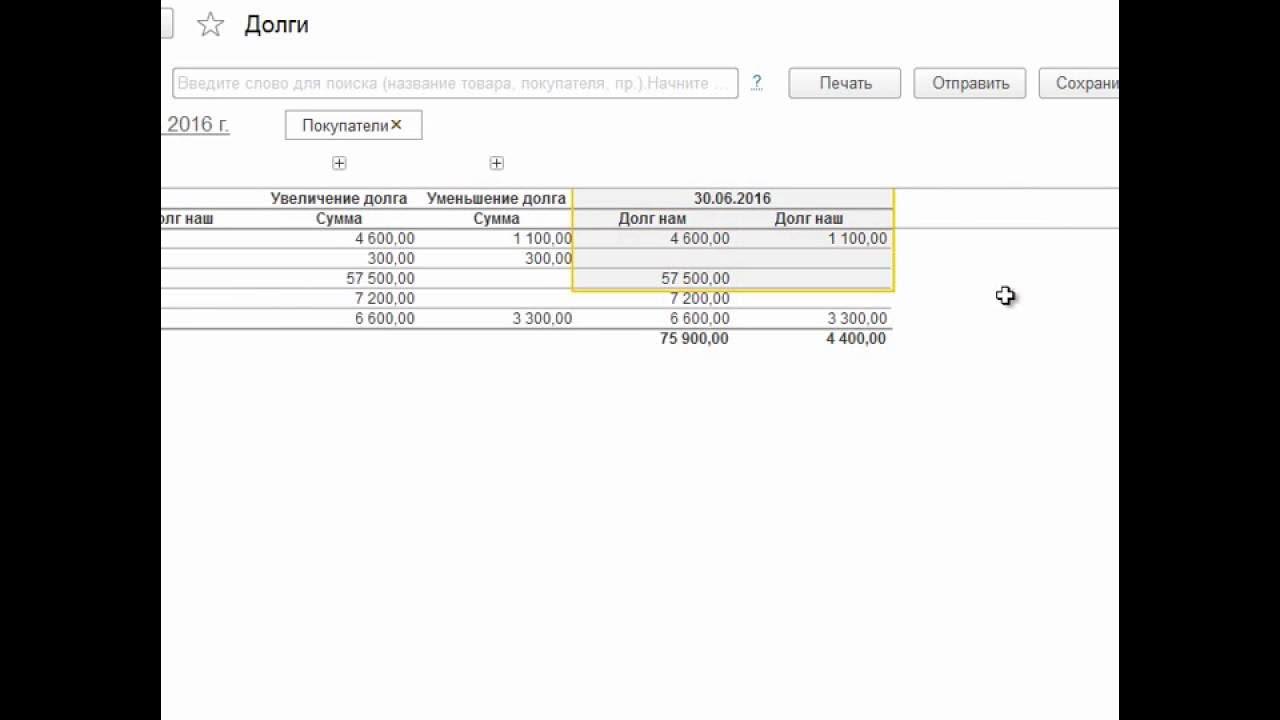This screenshot has height=720, width=1280.
Task: Focus the search word input field
Action: point(455,83)
